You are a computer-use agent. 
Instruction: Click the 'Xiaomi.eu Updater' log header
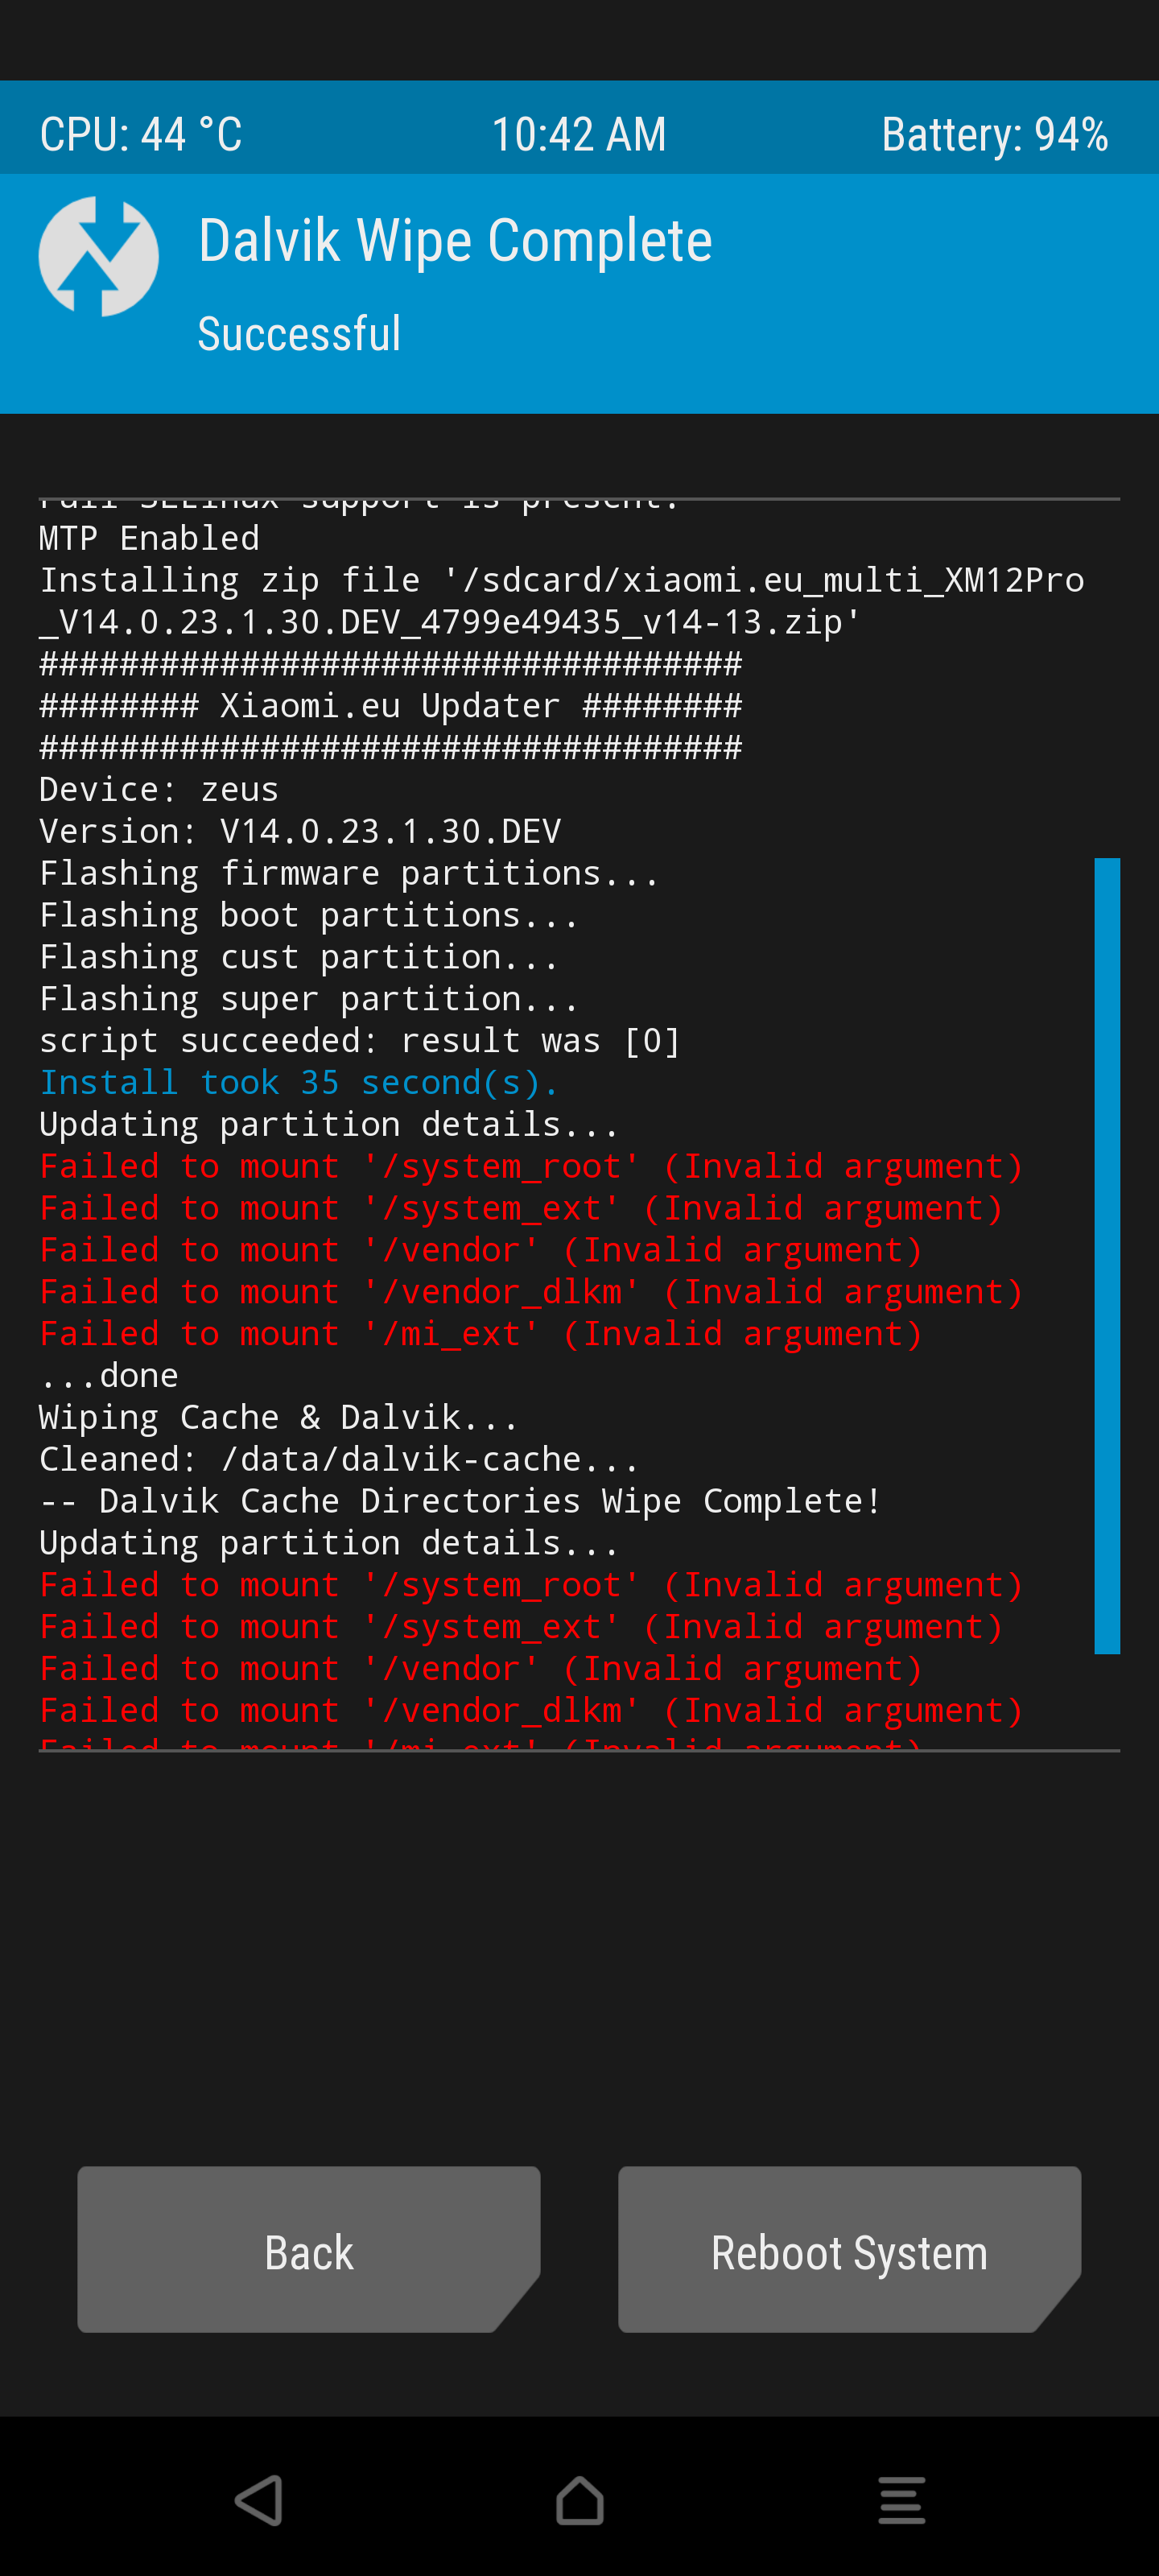(x=391, y=705)
